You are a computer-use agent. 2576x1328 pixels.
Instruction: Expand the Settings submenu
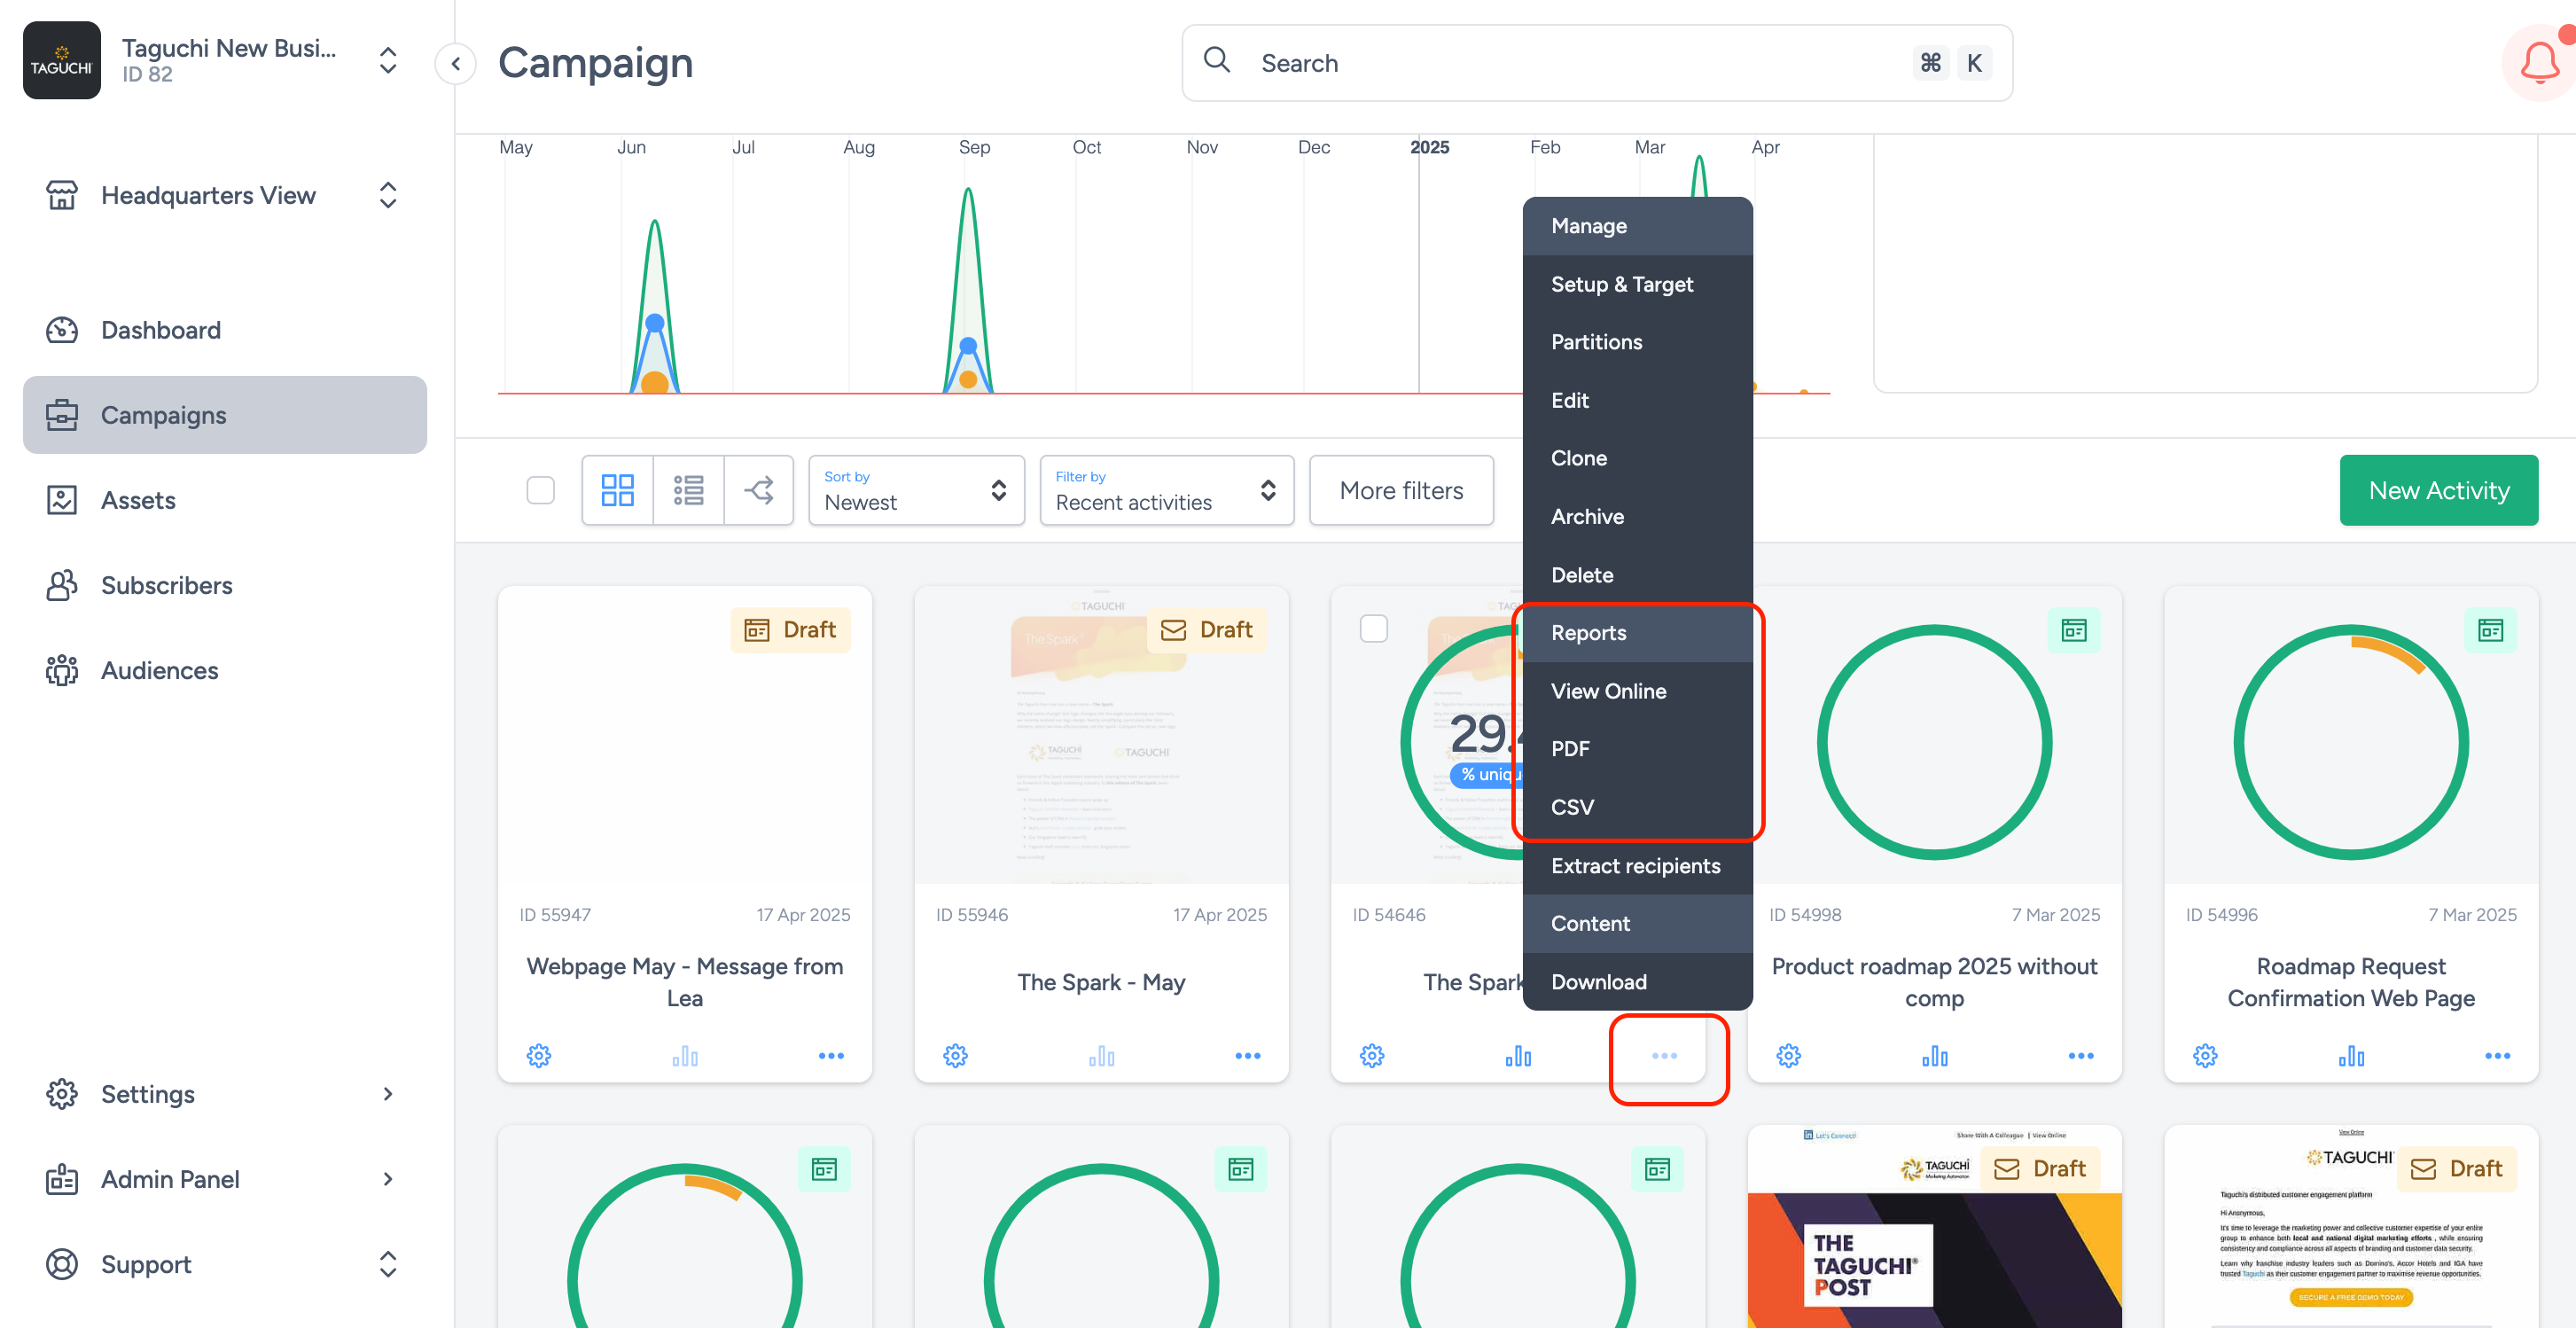pyautogui.click(x=388, y=1093)
